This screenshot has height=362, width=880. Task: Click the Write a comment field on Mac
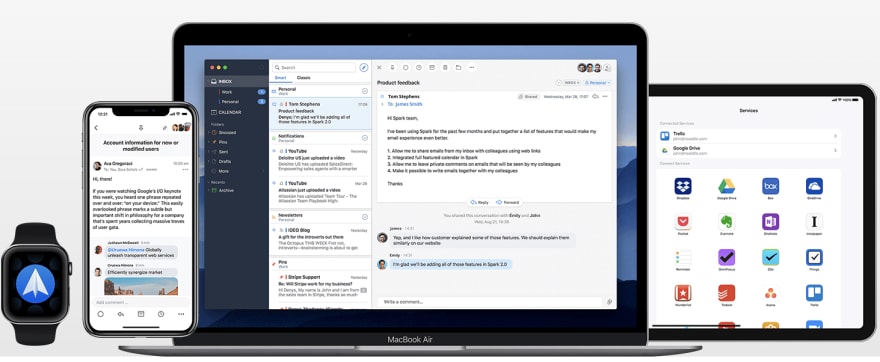(x=490, y=302)
